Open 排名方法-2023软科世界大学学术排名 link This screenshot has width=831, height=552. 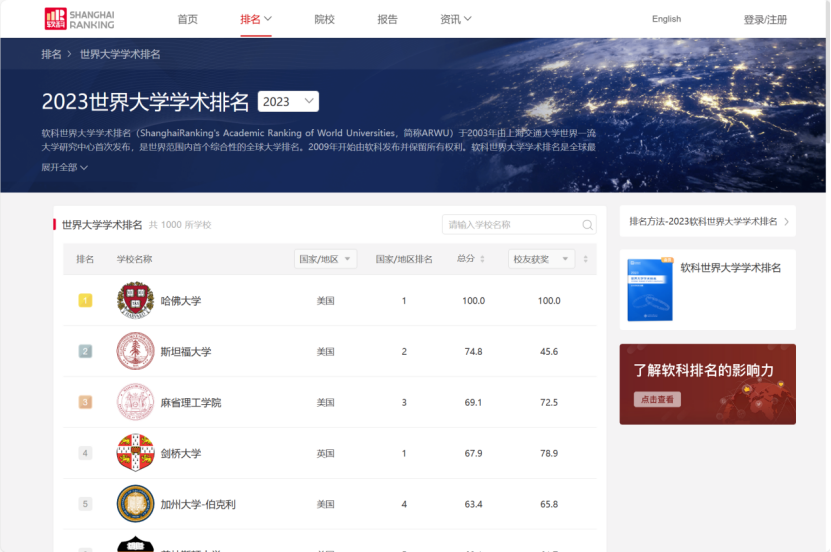point(708,221)
